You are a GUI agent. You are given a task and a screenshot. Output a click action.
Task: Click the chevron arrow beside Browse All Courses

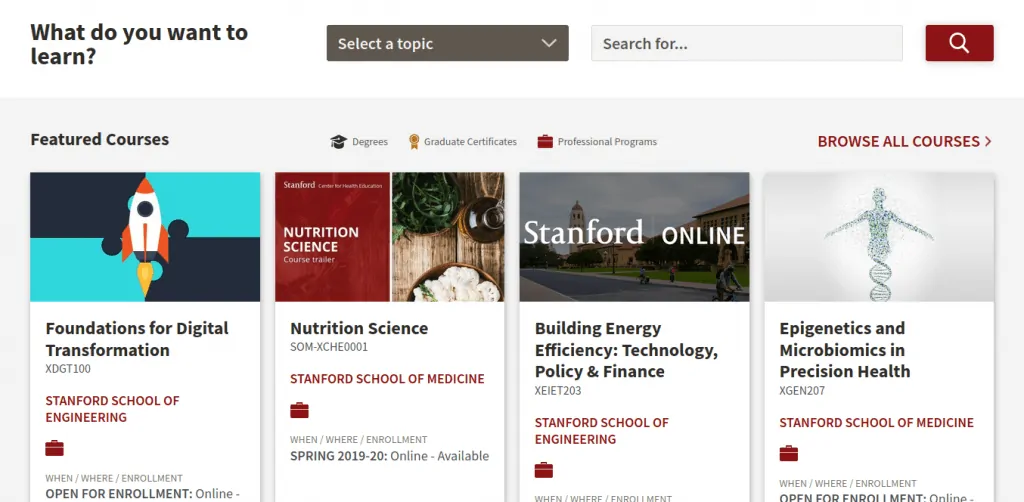pyautogui.click(x=988, y=142)
